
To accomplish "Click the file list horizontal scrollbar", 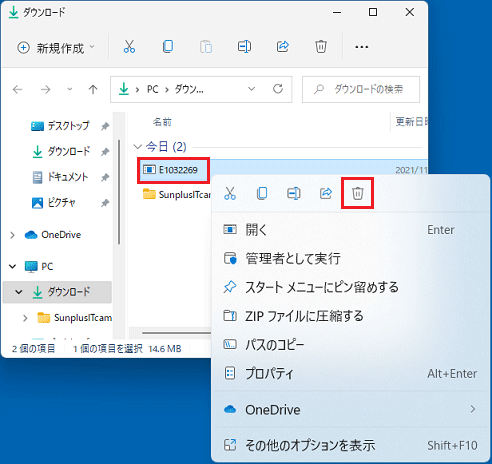I will [x=176, y=333].
